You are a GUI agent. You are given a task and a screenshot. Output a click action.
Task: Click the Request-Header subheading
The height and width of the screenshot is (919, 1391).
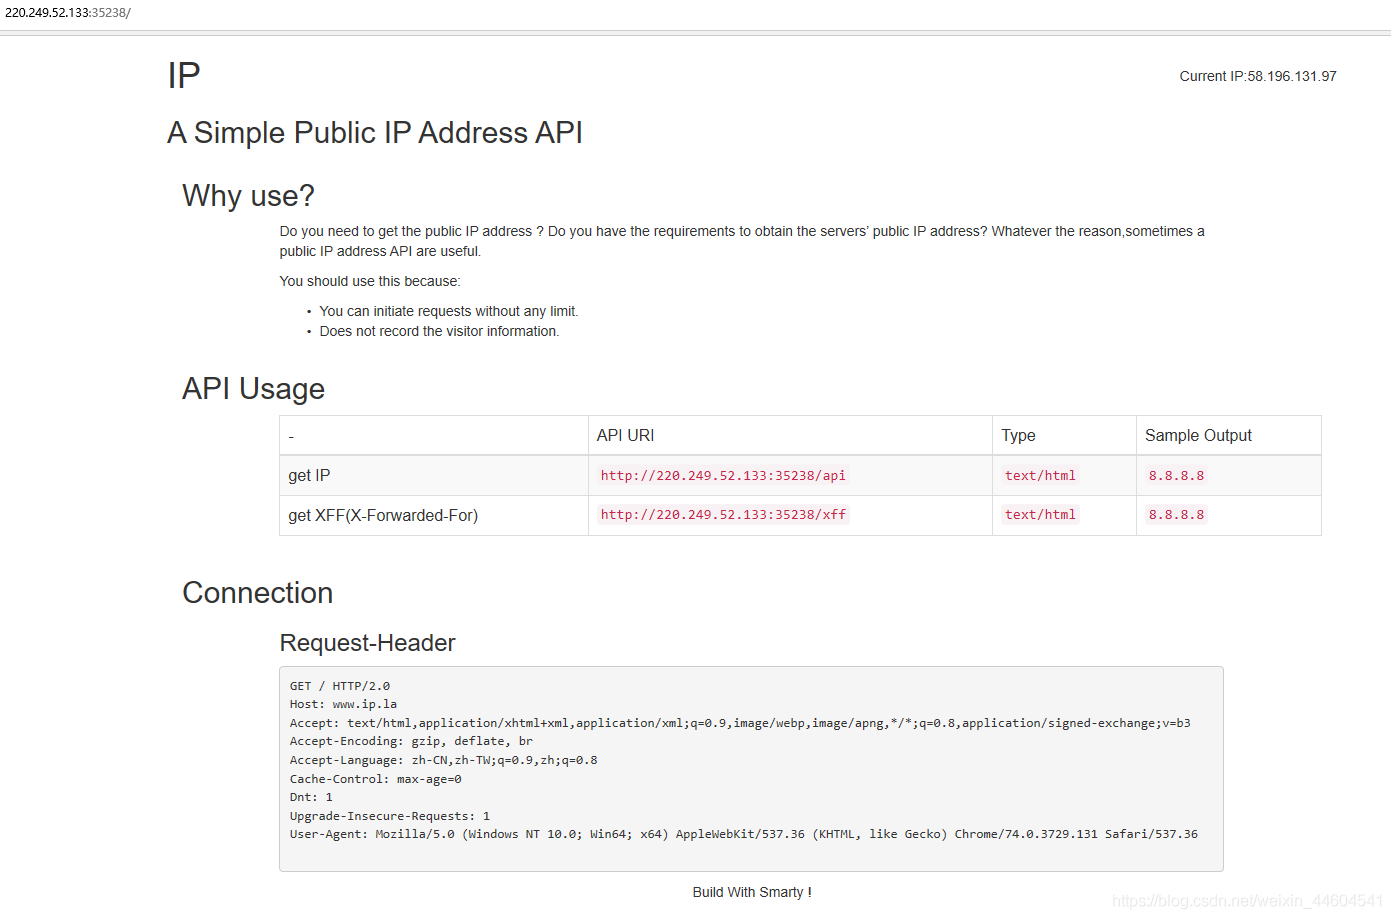(367, 643)
